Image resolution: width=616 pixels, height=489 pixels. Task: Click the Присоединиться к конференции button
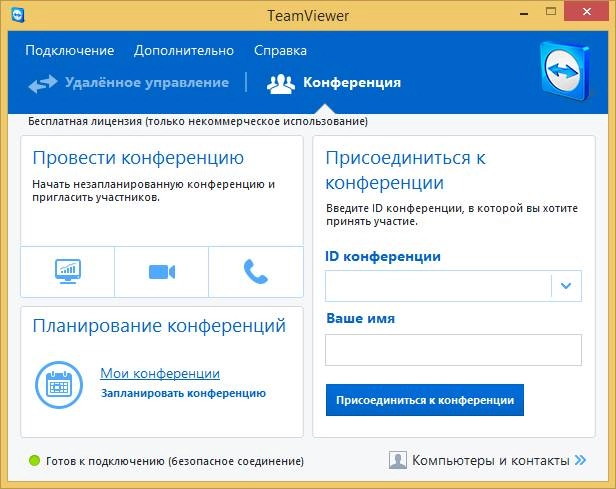click(x=425, y=400)
